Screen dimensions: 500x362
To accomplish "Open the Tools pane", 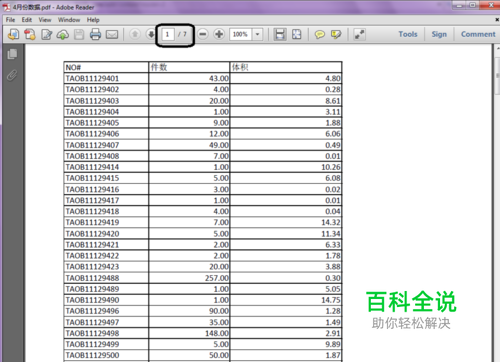I will (x=408, y=34).
